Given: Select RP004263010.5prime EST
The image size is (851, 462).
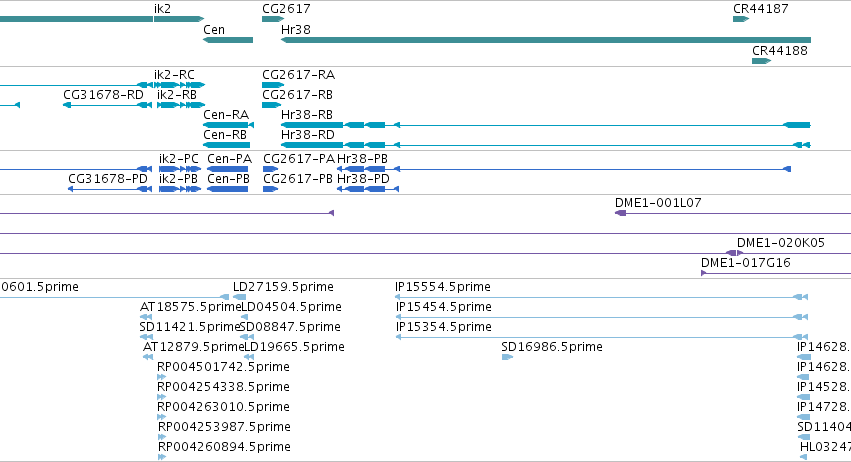Looking at the screenshot, I should click(161, 417).
